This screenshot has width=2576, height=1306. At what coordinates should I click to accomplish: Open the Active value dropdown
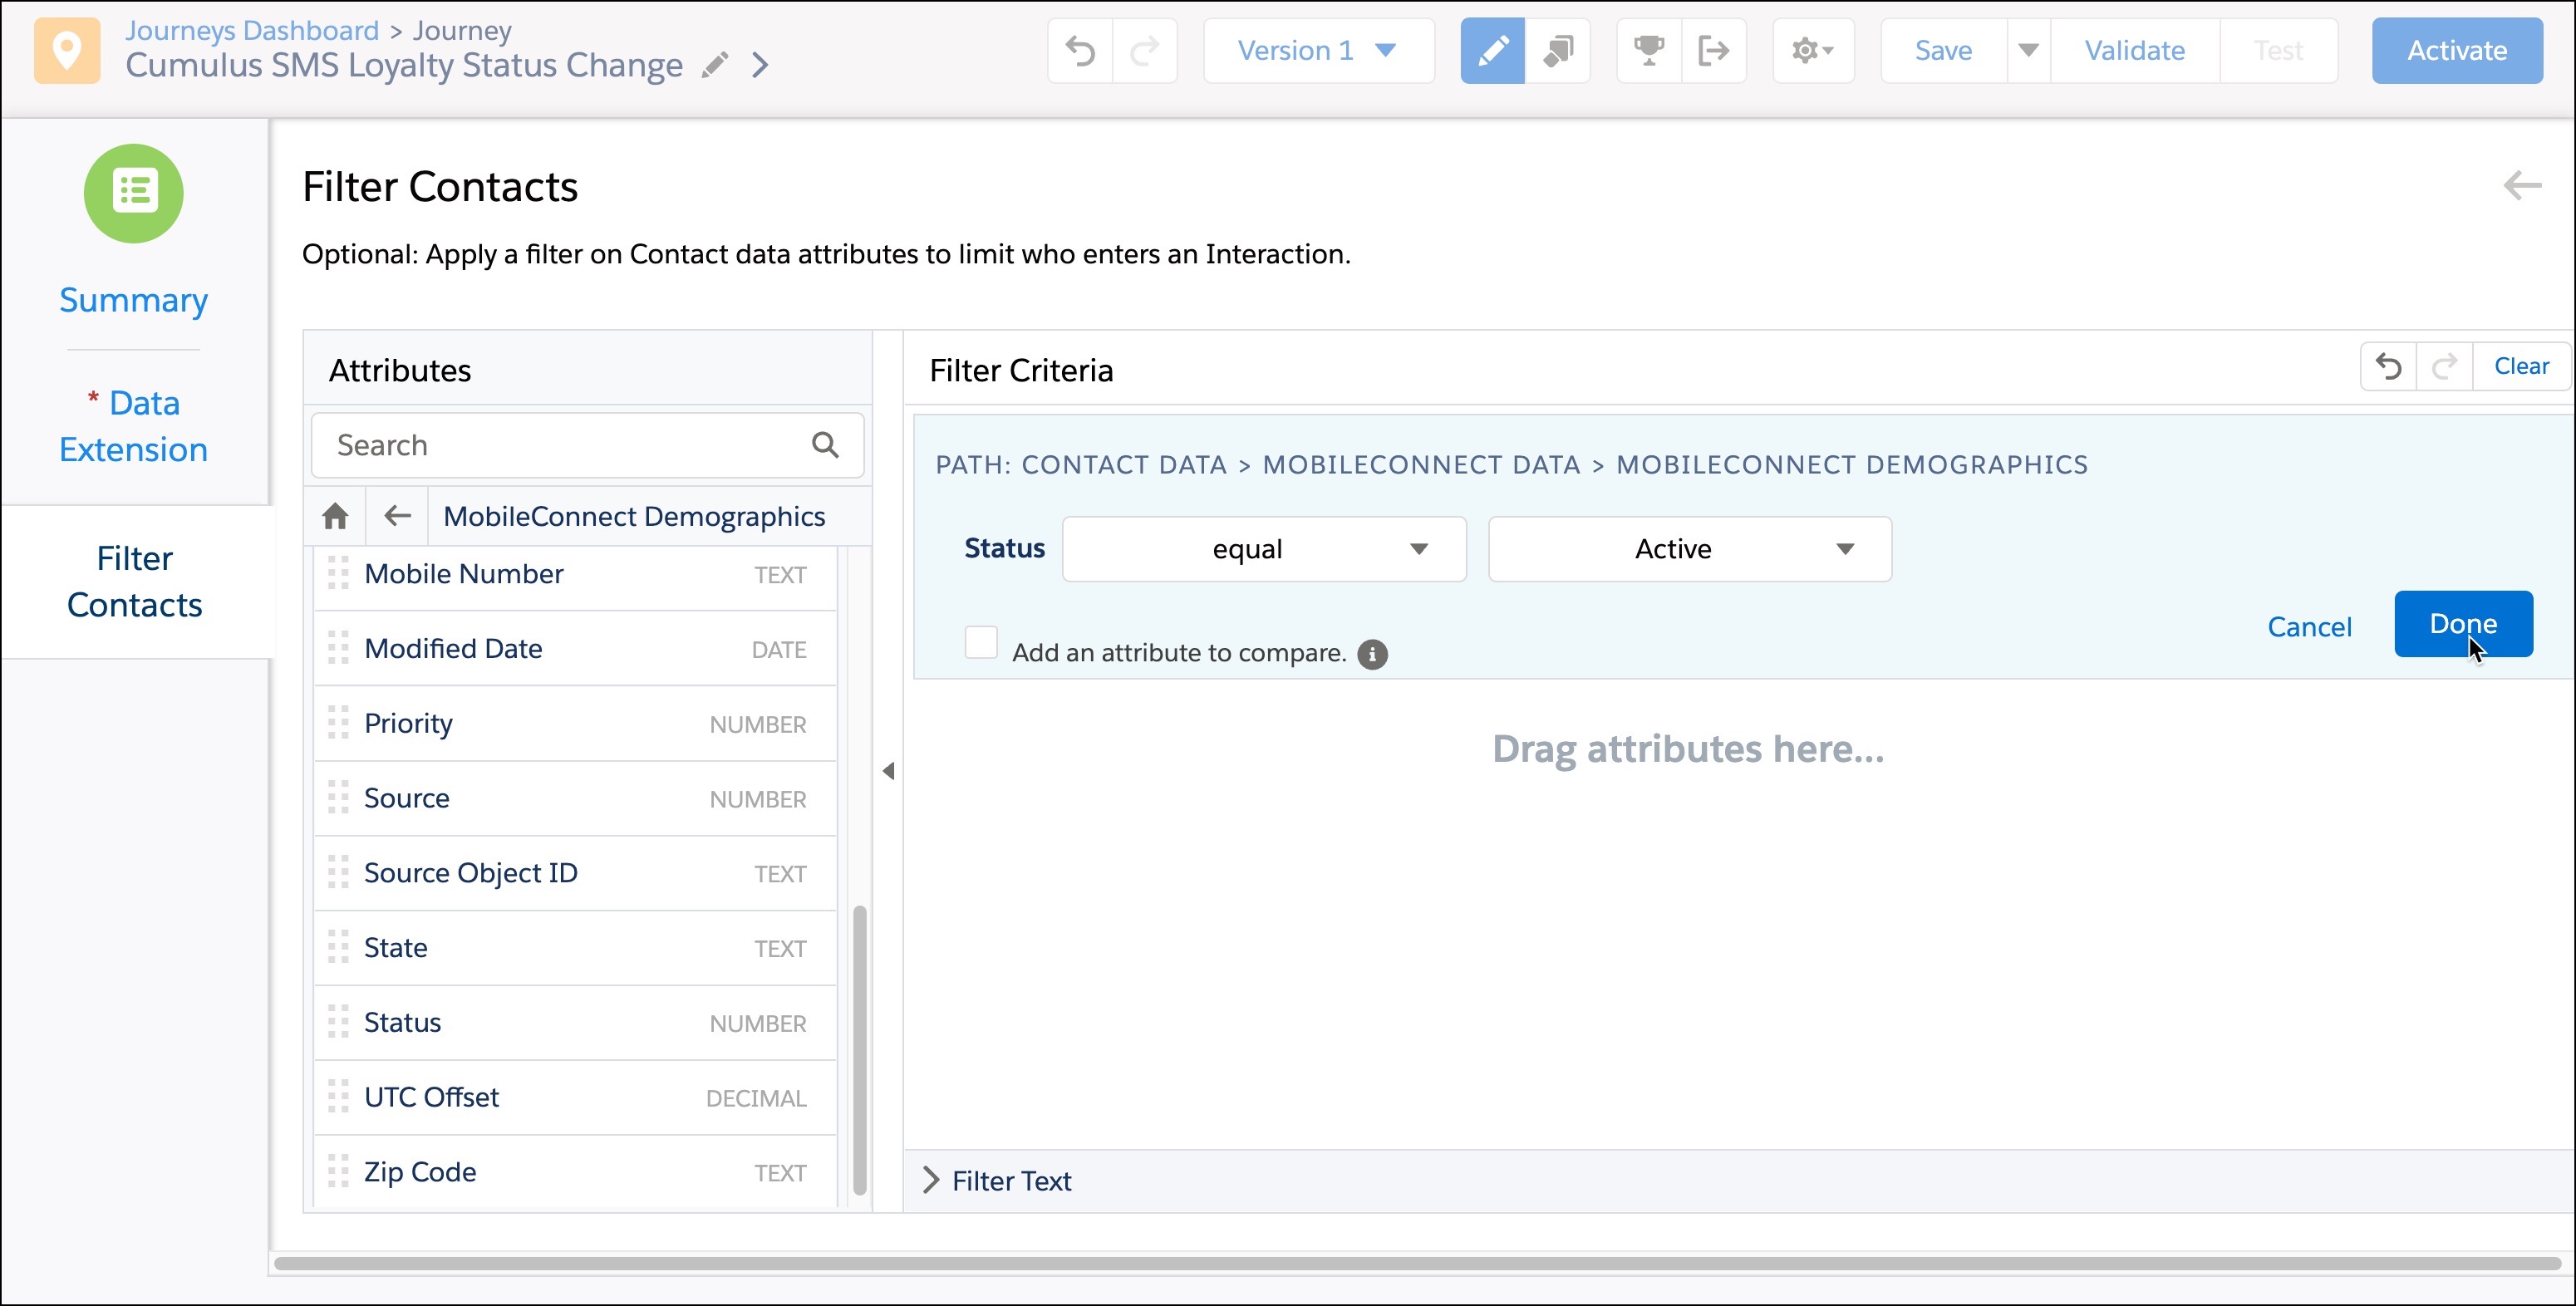click(x=1689, y=549)
